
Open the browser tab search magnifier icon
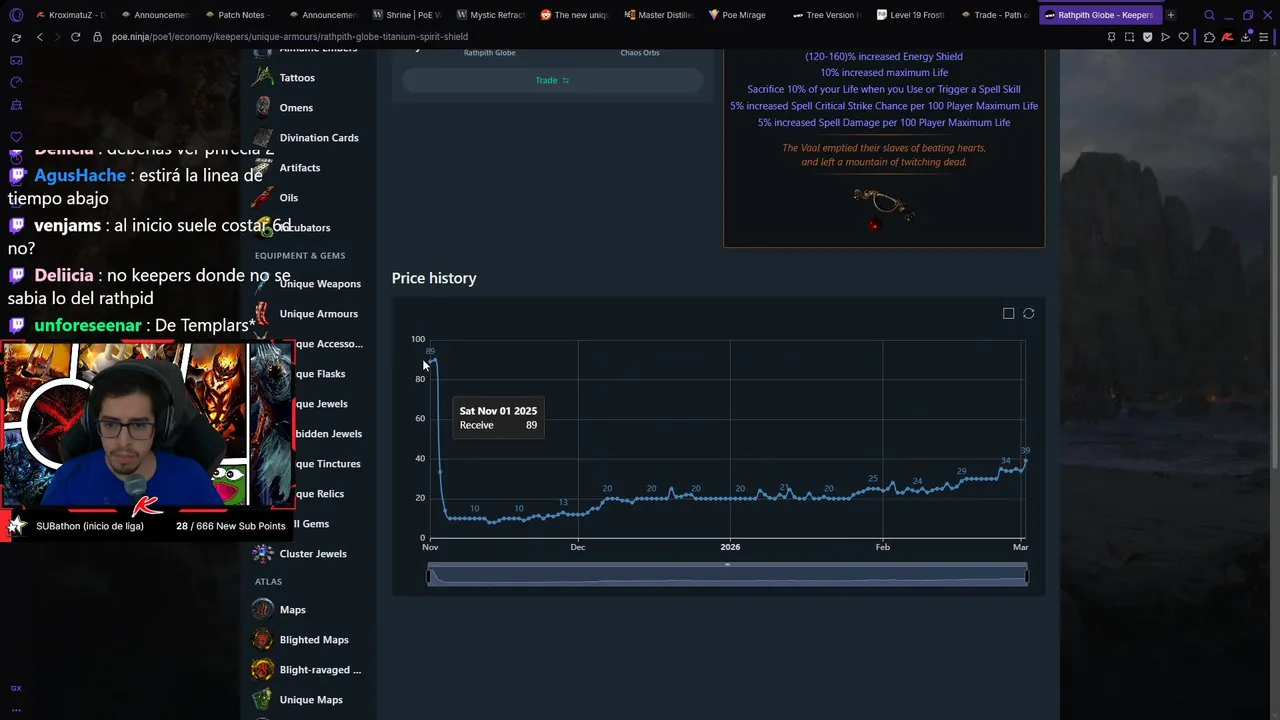pos(1209,15)
